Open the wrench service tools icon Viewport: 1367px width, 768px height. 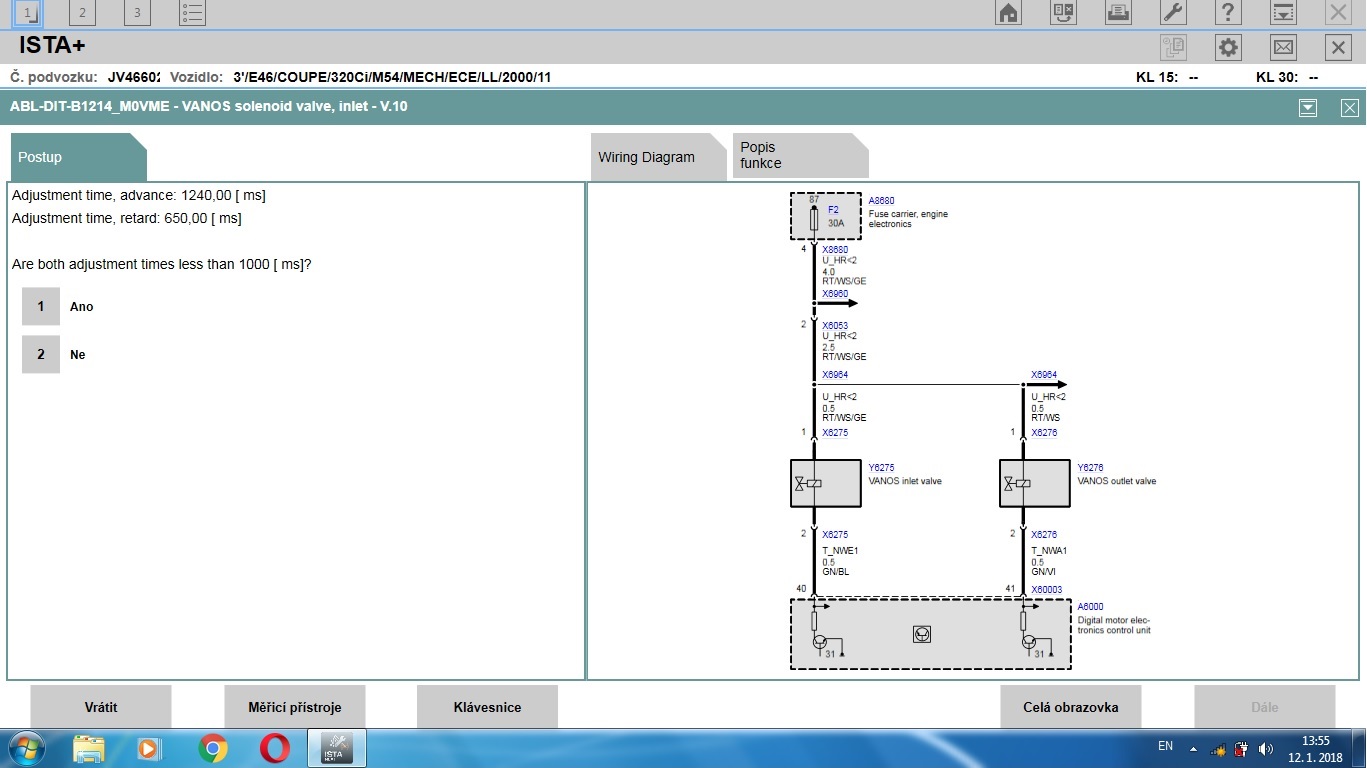(1173, 13)
